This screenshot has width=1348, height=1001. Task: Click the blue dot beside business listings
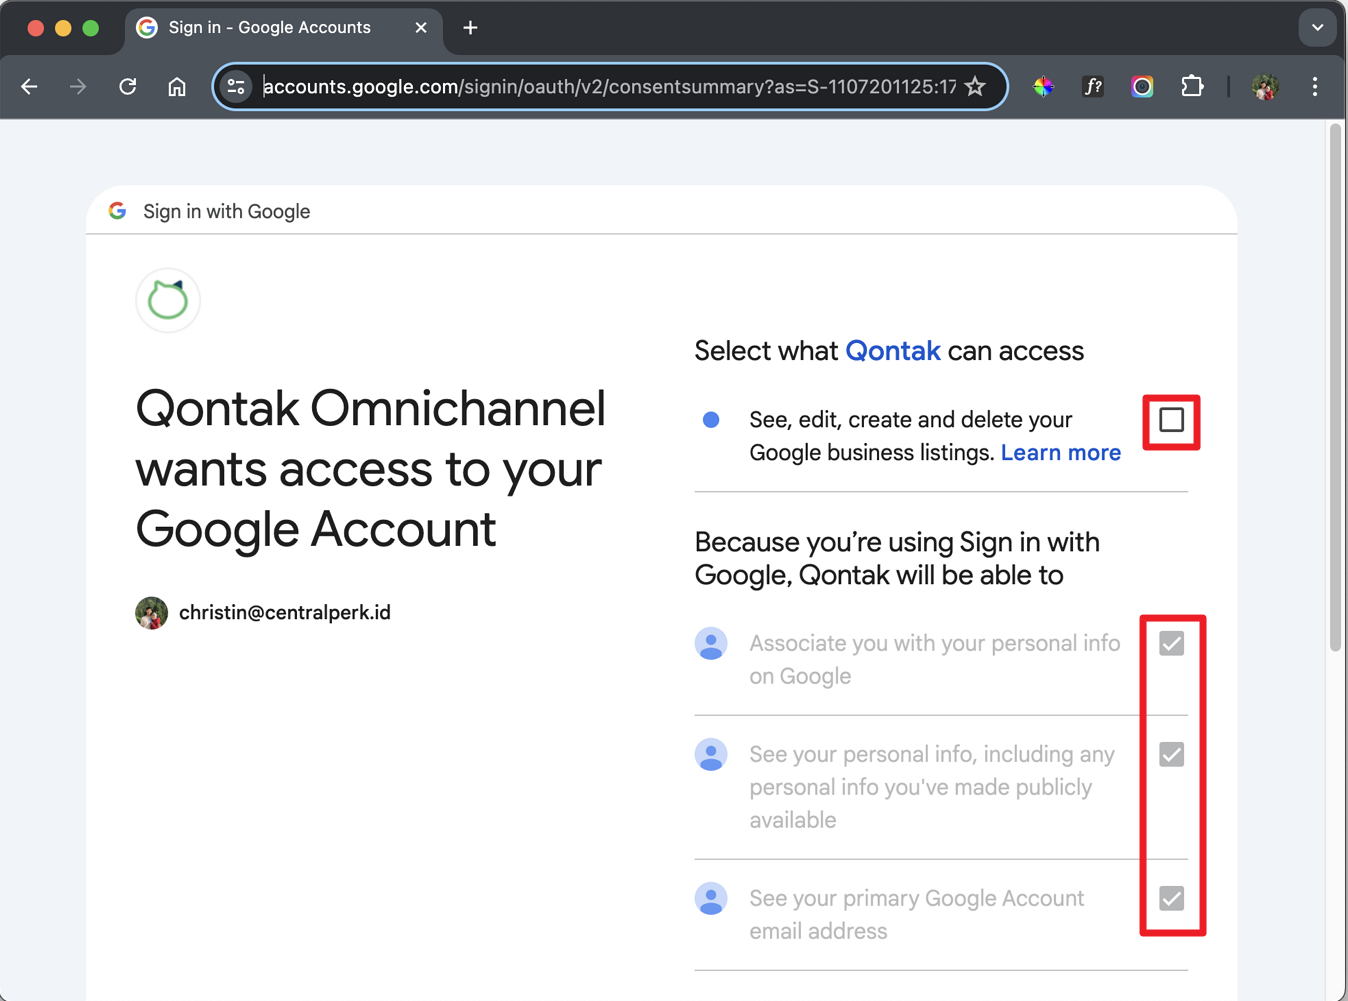coord(711,420)
